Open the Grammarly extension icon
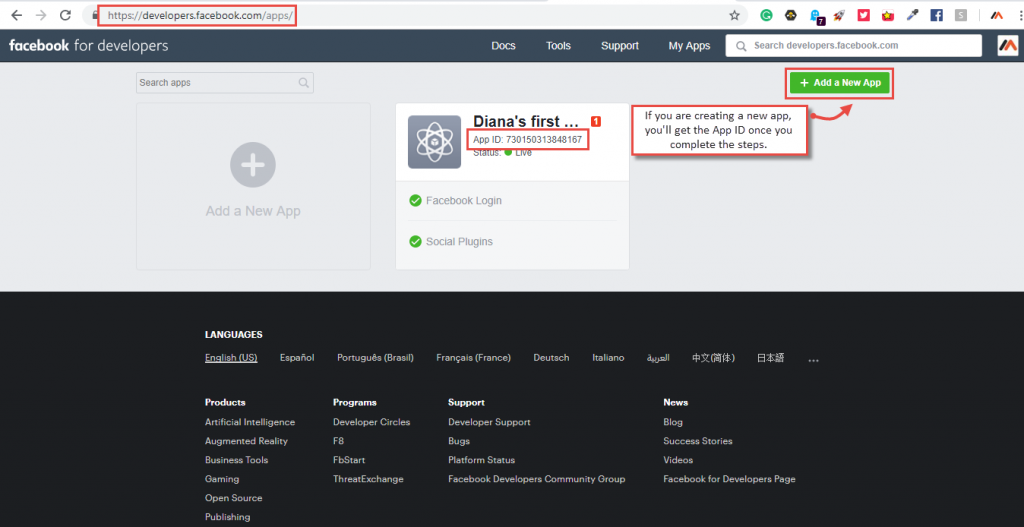 [x=767, y=15]
